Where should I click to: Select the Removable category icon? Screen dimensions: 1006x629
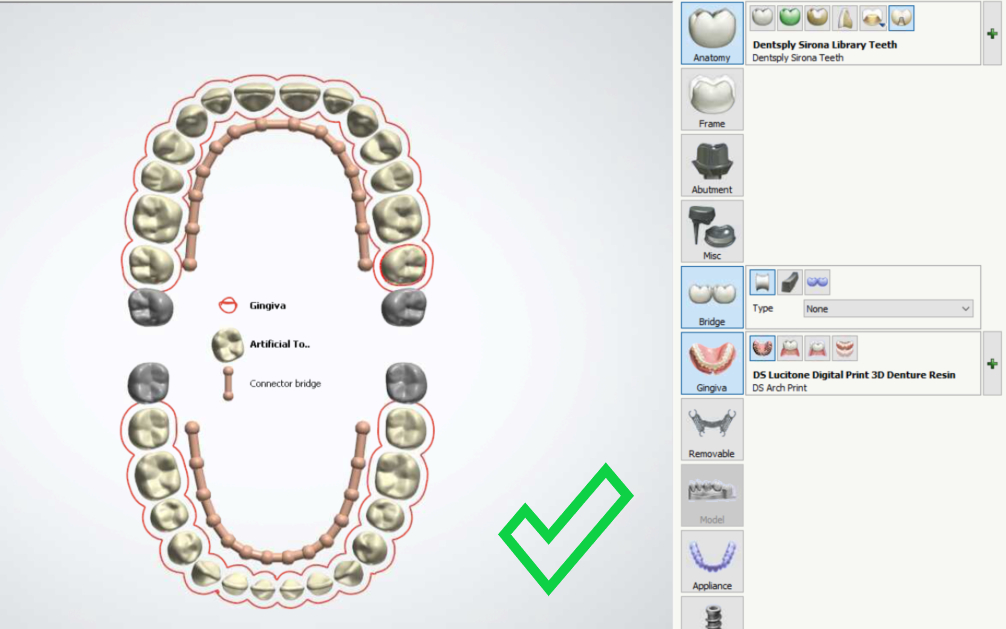pos(712,429)
